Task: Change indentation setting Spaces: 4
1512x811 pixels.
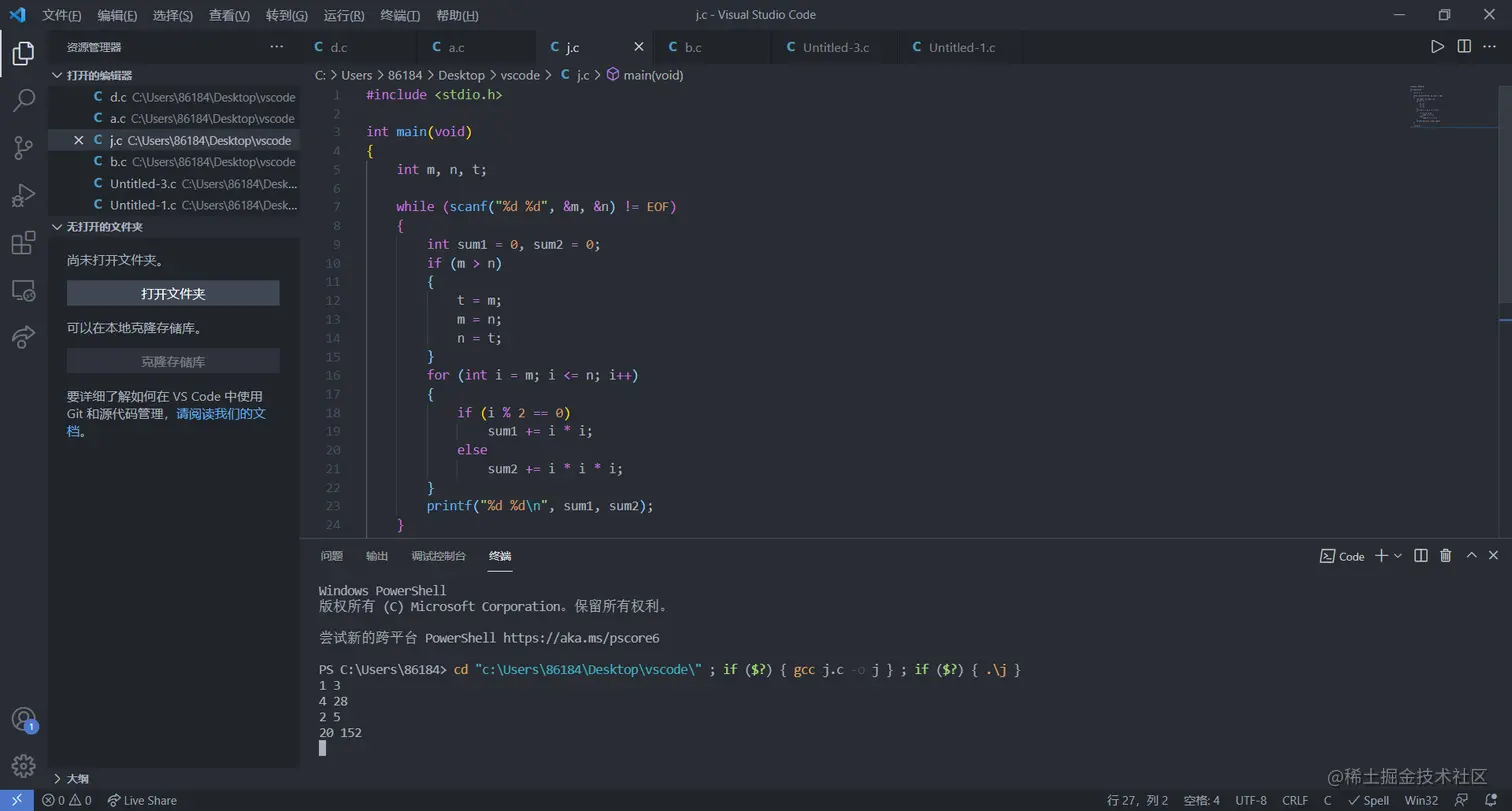Action: (x=1202, y=800)
